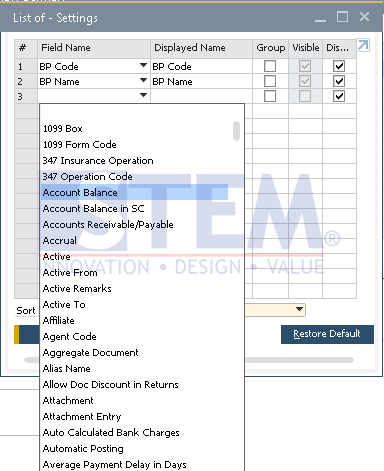
Task: Toggle Visible checkbox for BP Name
Action: tap(305, 81)
